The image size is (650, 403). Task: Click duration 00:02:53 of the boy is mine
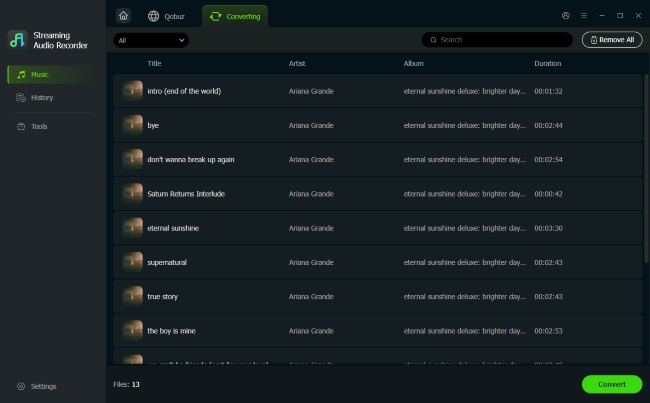(x=548, y=331)
